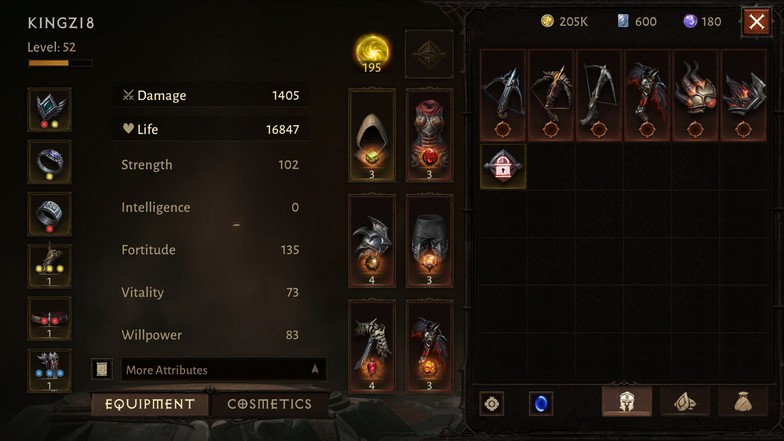The height and width of the screenshot is (441, 784).
Task: Select the equipped hood helmet slot
Action: click(372, 135)
